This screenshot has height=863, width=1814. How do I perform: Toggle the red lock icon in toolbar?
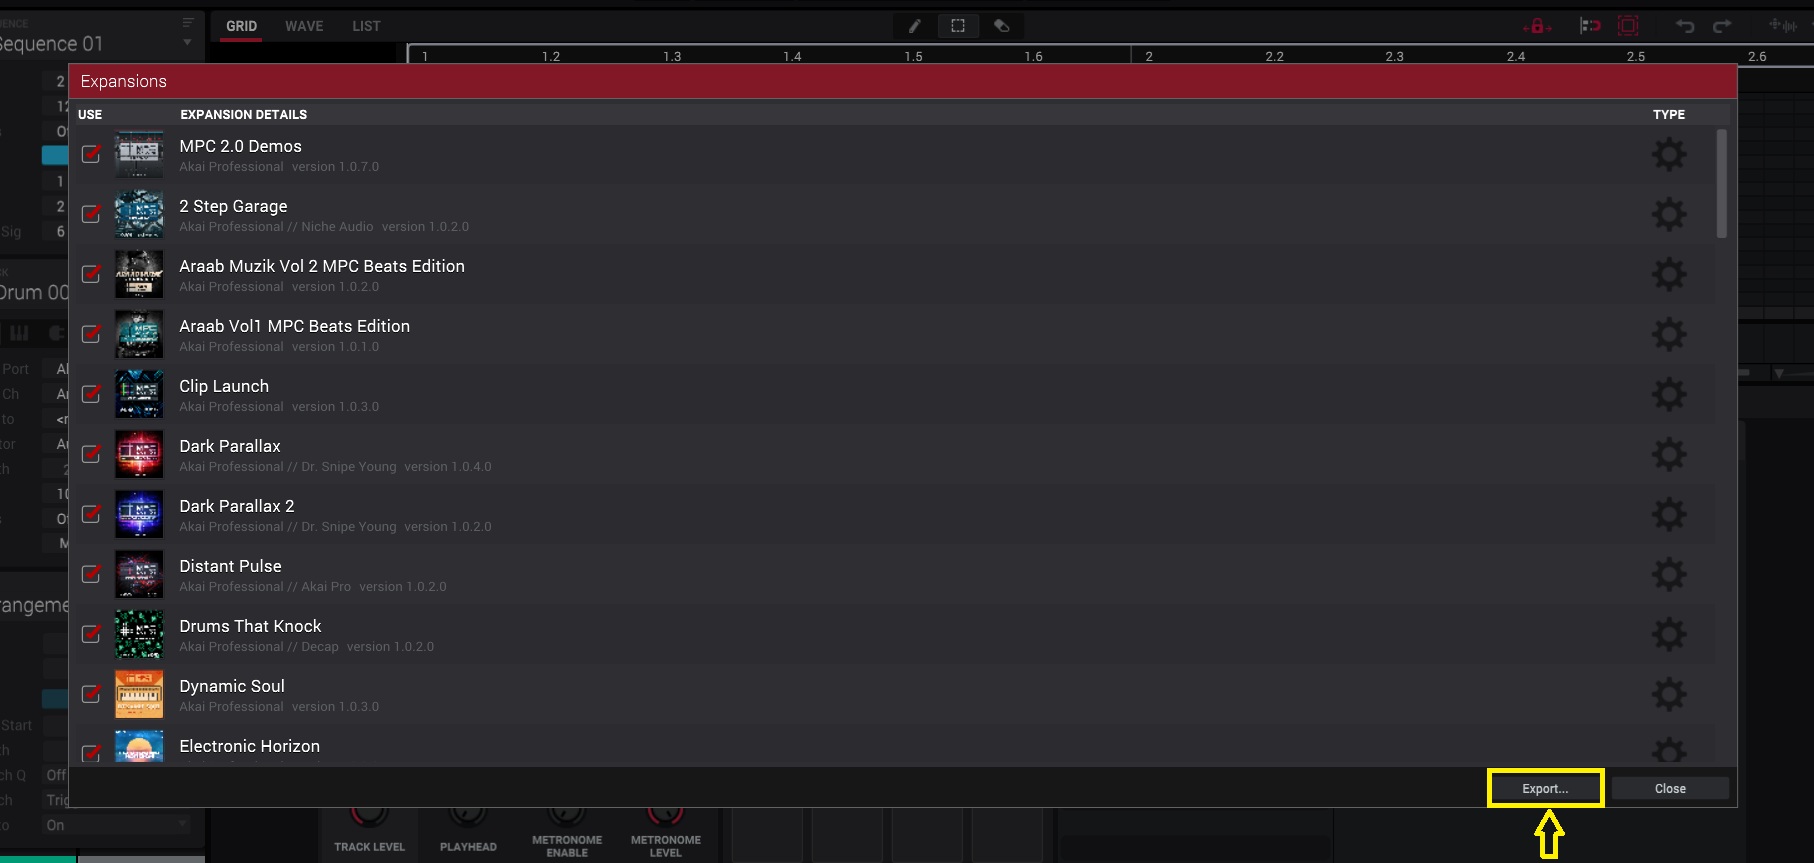pyautogui.click(x=1537, y=26)
